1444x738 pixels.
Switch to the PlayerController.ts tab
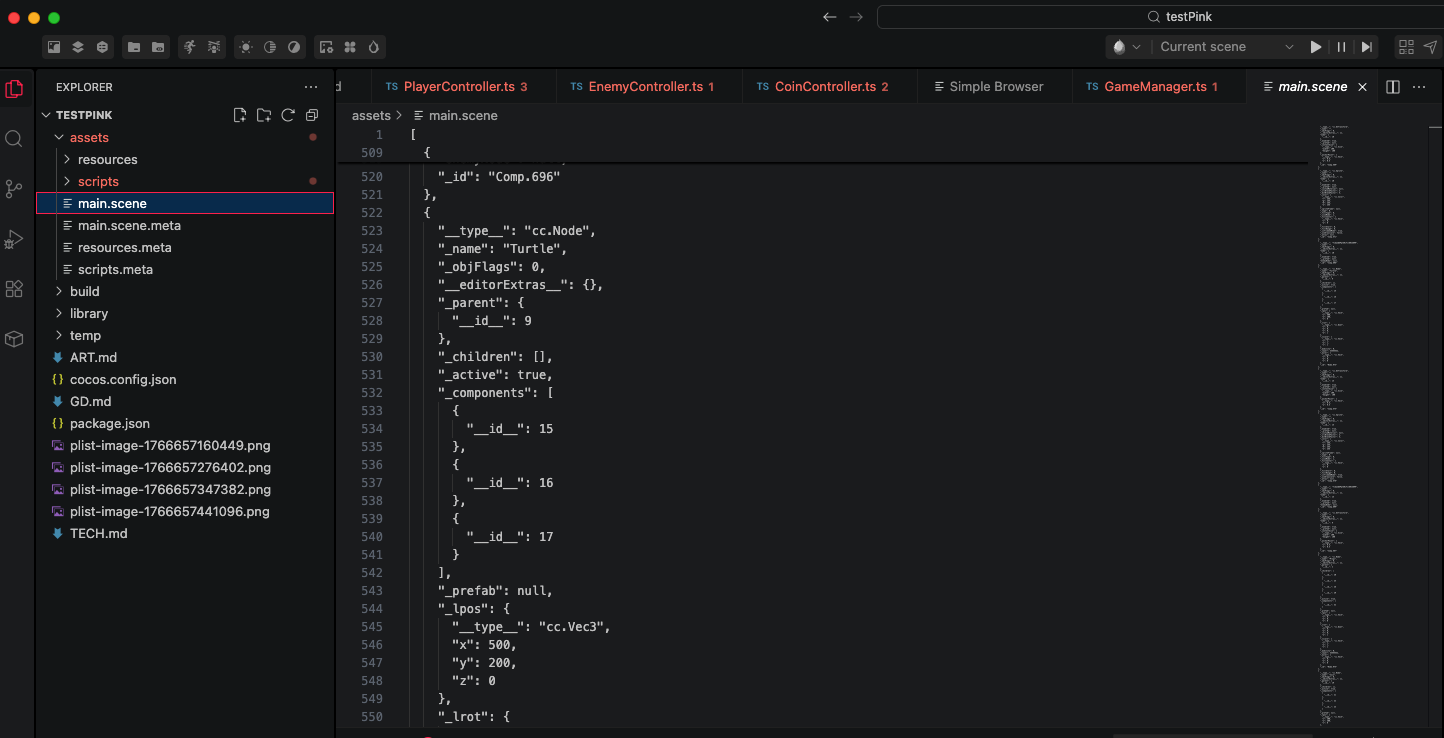[x=458, y=87]
